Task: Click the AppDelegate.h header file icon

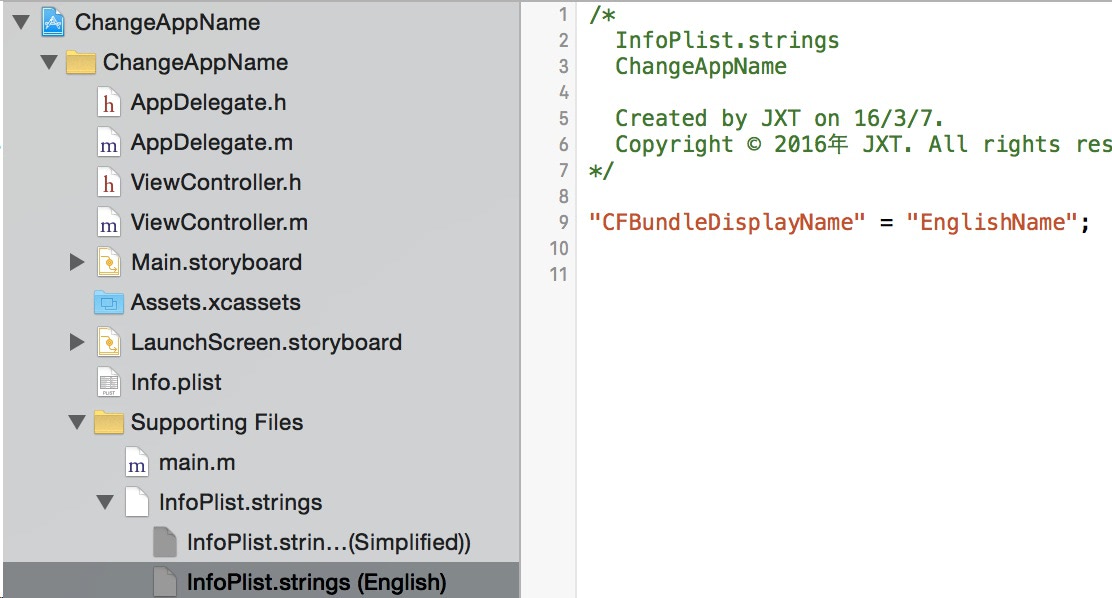Action: coord(108,103)
